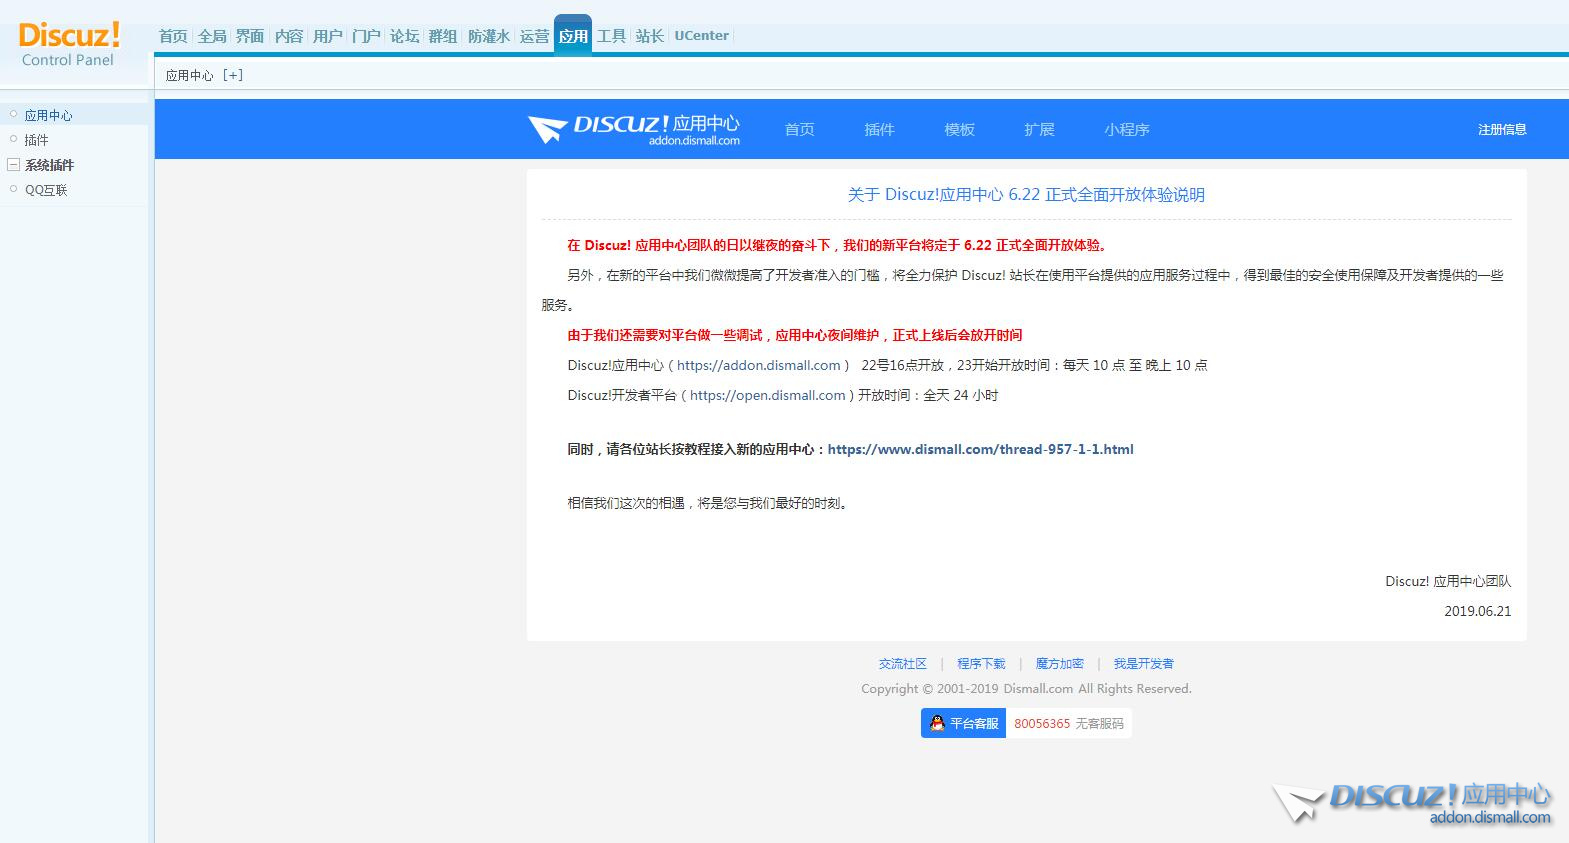Open the https://open.dismall.com link

(x=767, y=396)
